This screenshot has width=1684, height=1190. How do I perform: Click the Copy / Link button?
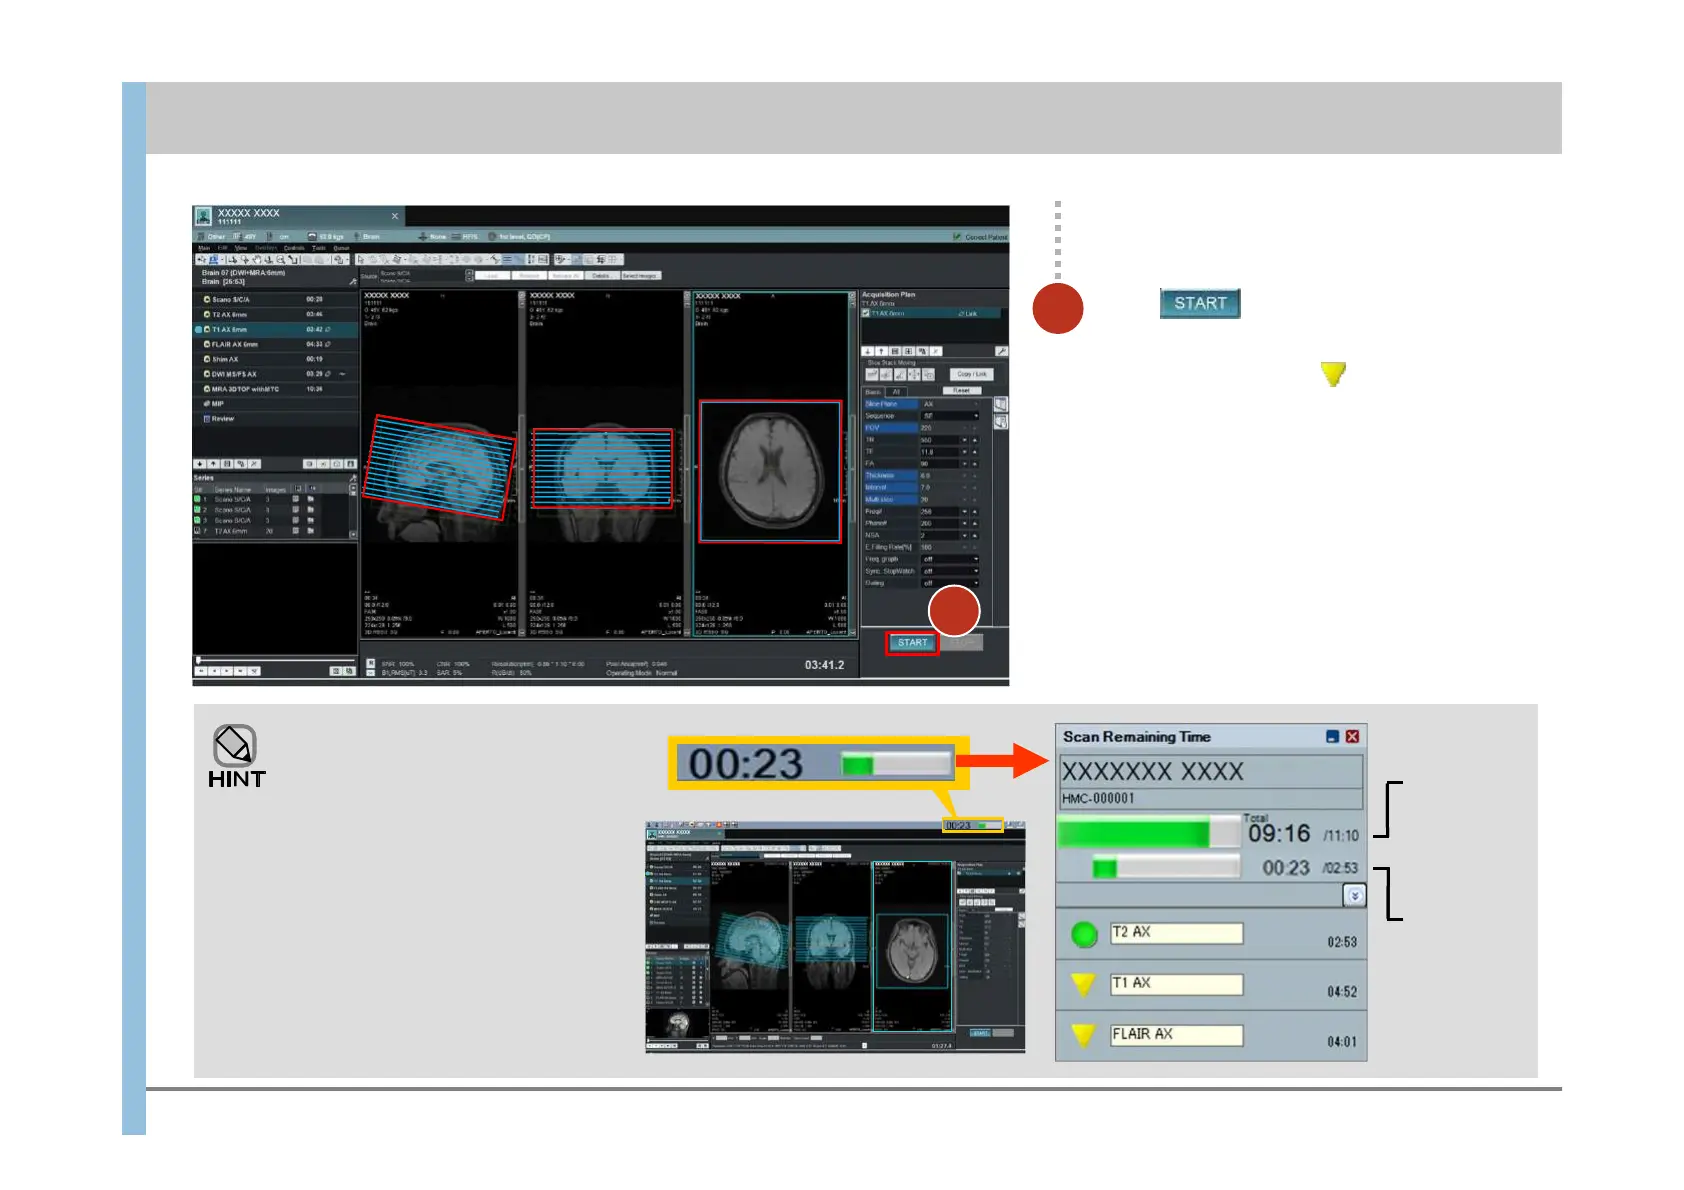tap(972, 374)
